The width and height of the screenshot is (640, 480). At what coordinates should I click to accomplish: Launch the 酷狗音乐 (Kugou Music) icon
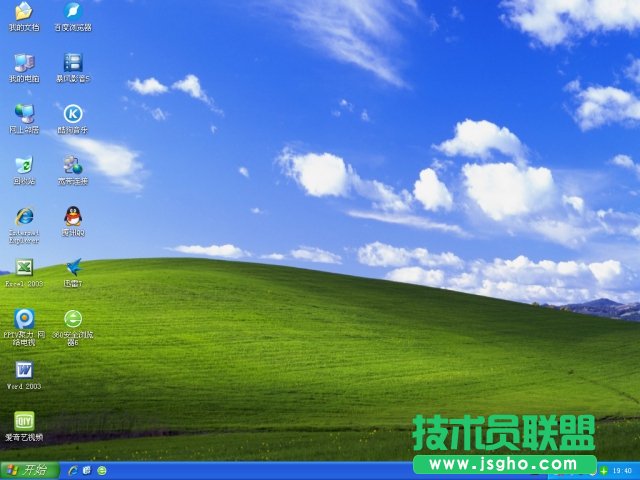click(72, 114)
